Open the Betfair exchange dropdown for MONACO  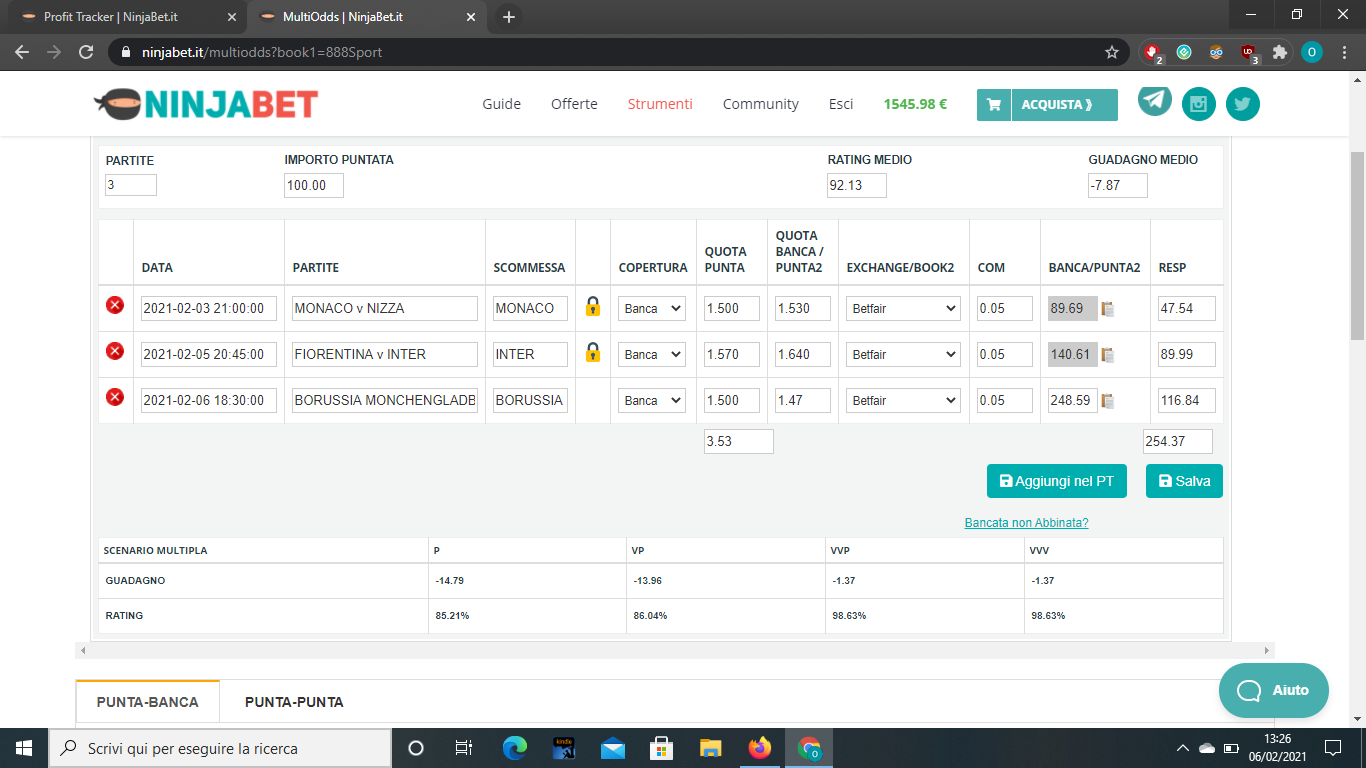[903, 308]
